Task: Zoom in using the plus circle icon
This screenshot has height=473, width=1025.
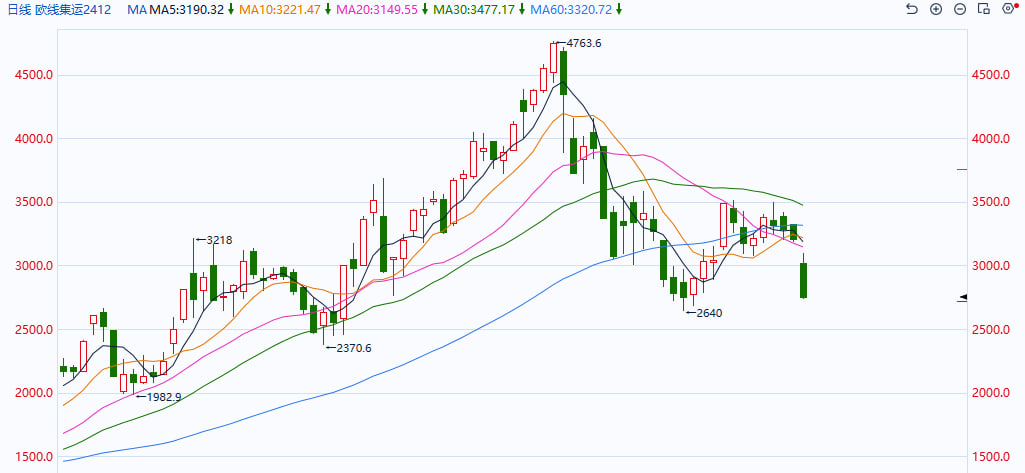Action: 936,9
